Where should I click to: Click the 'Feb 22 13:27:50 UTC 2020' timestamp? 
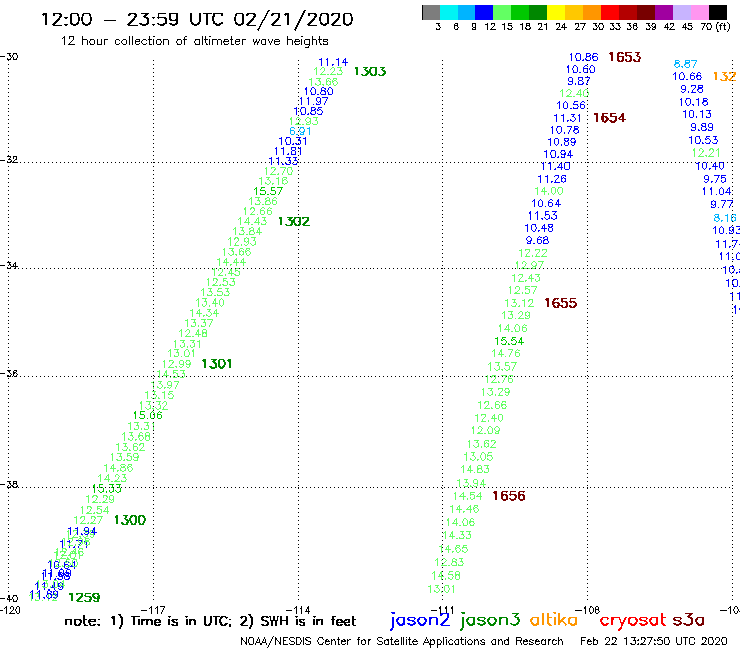pos(654,641)
